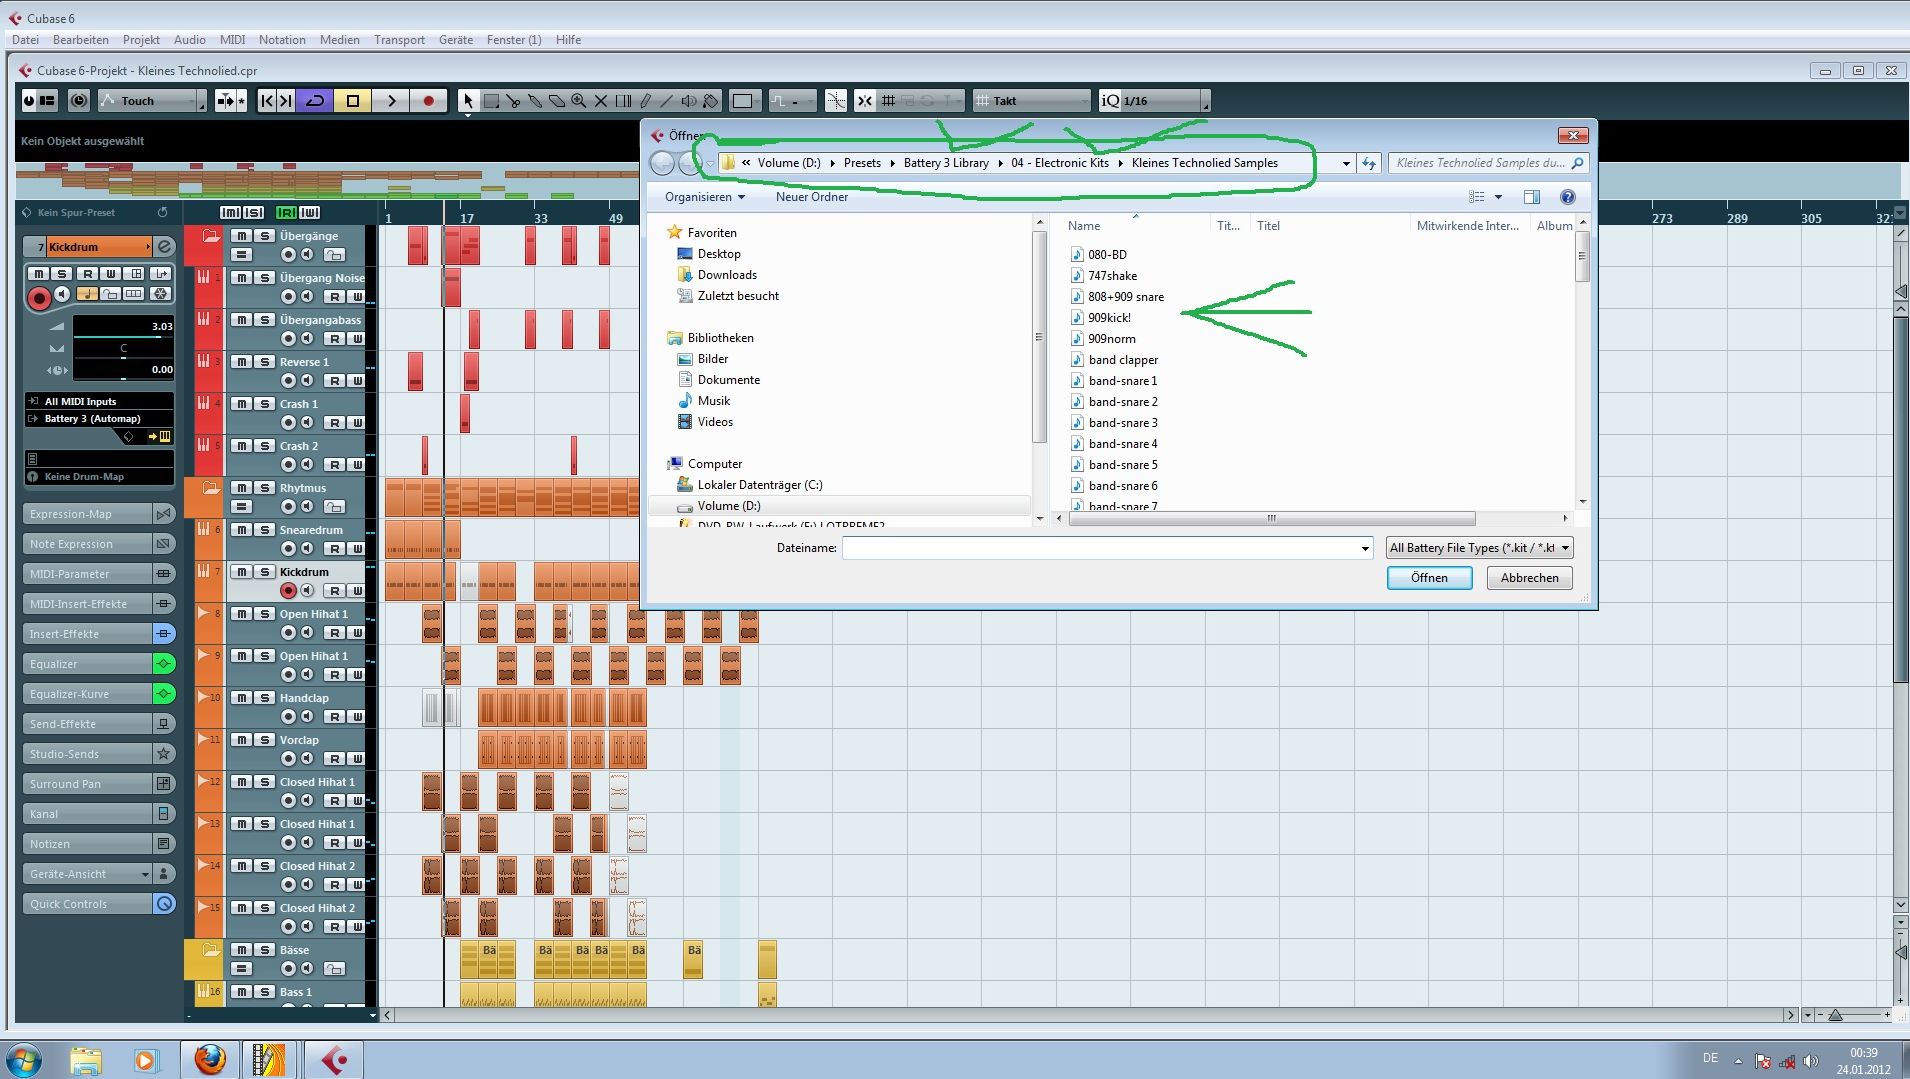Open Firefox from the Windows taskbar
Viewport: 1910px width, 1079px height.
pyautogui.click(x=209, y=1060)
